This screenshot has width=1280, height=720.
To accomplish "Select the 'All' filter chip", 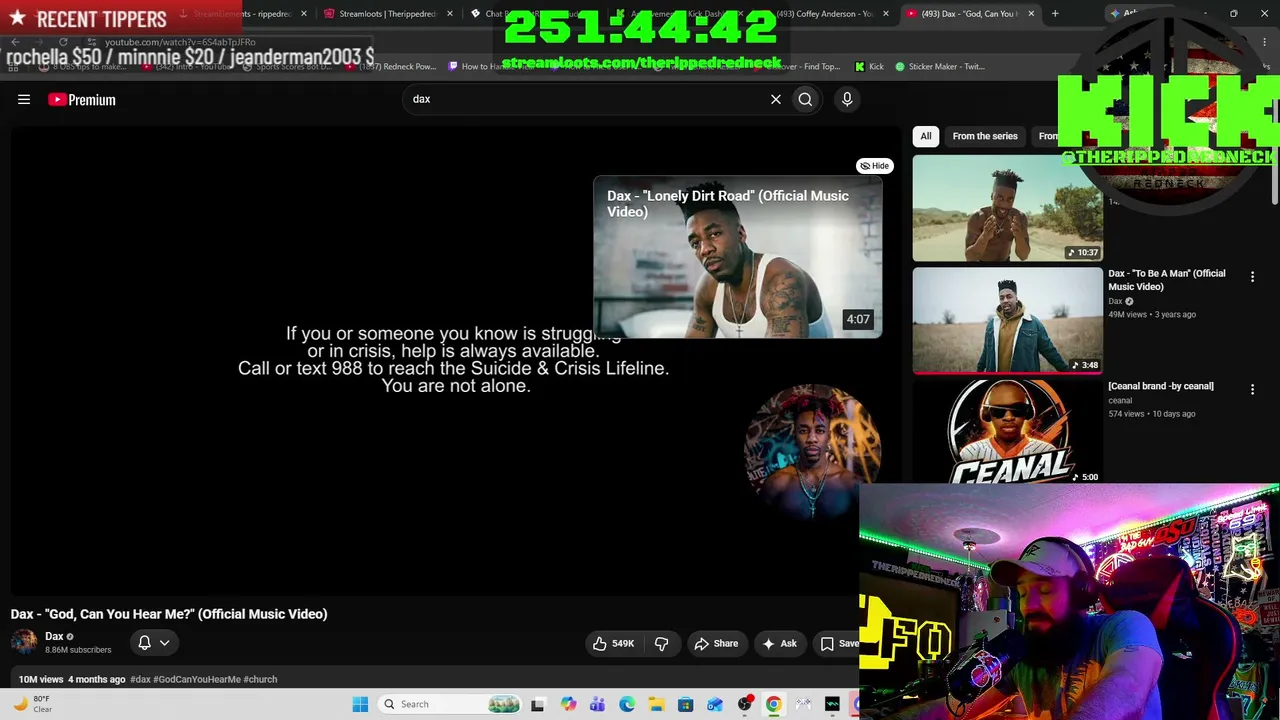I will coord(926,136).
